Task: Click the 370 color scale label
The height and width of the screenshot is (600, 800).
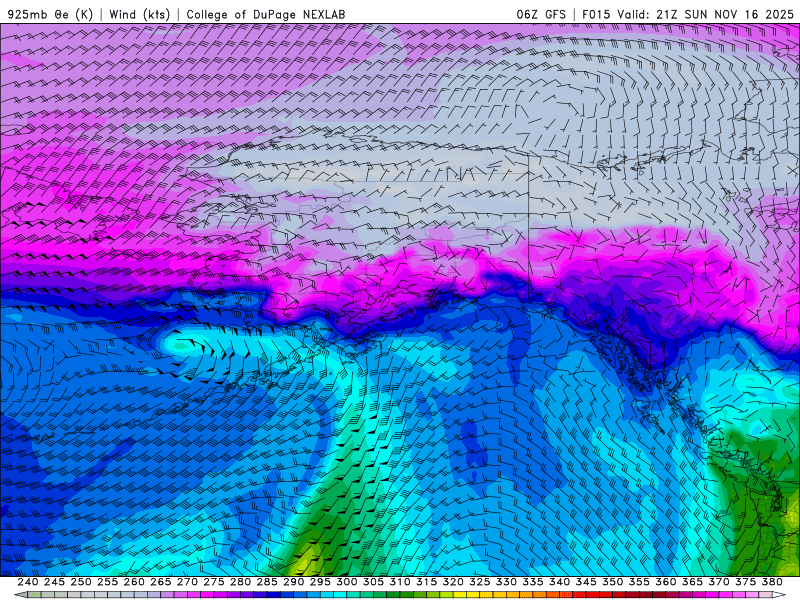Action: (719, 582)
